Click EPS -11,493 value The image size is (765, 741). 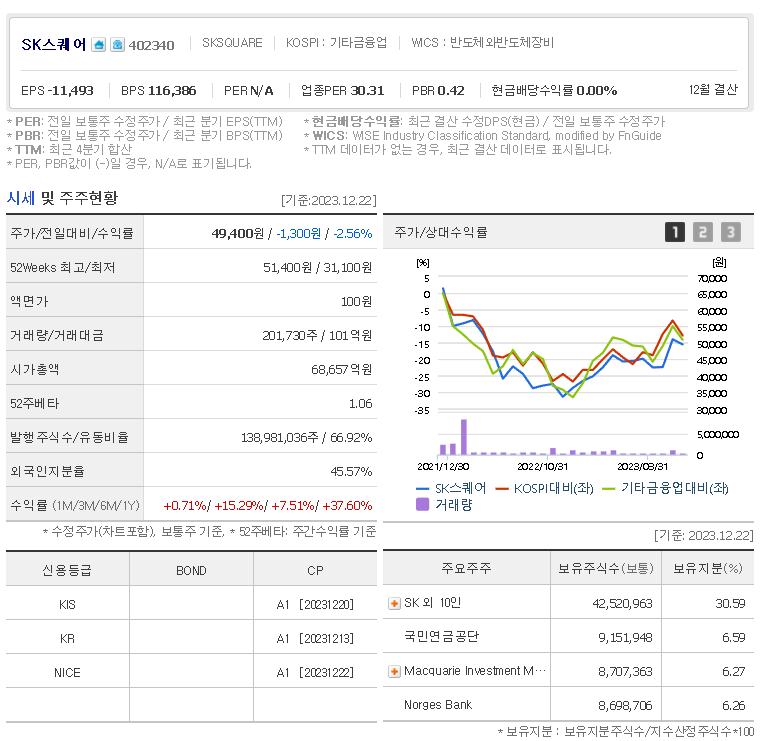pos(57,91)
